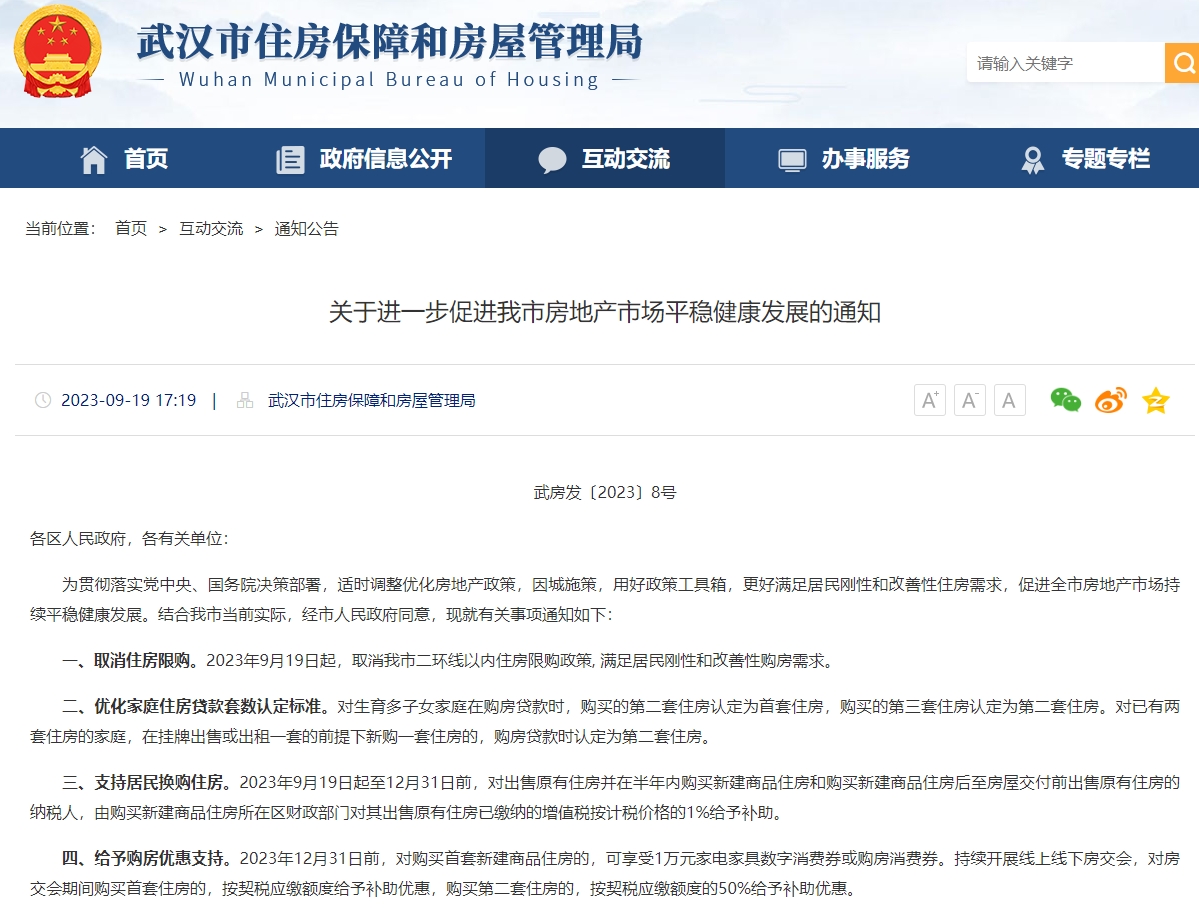Image resolution: width=1199 pixels, height=909 pixels.
Task: Open the 政府信息公开 menu
Action: coord(385,158)
